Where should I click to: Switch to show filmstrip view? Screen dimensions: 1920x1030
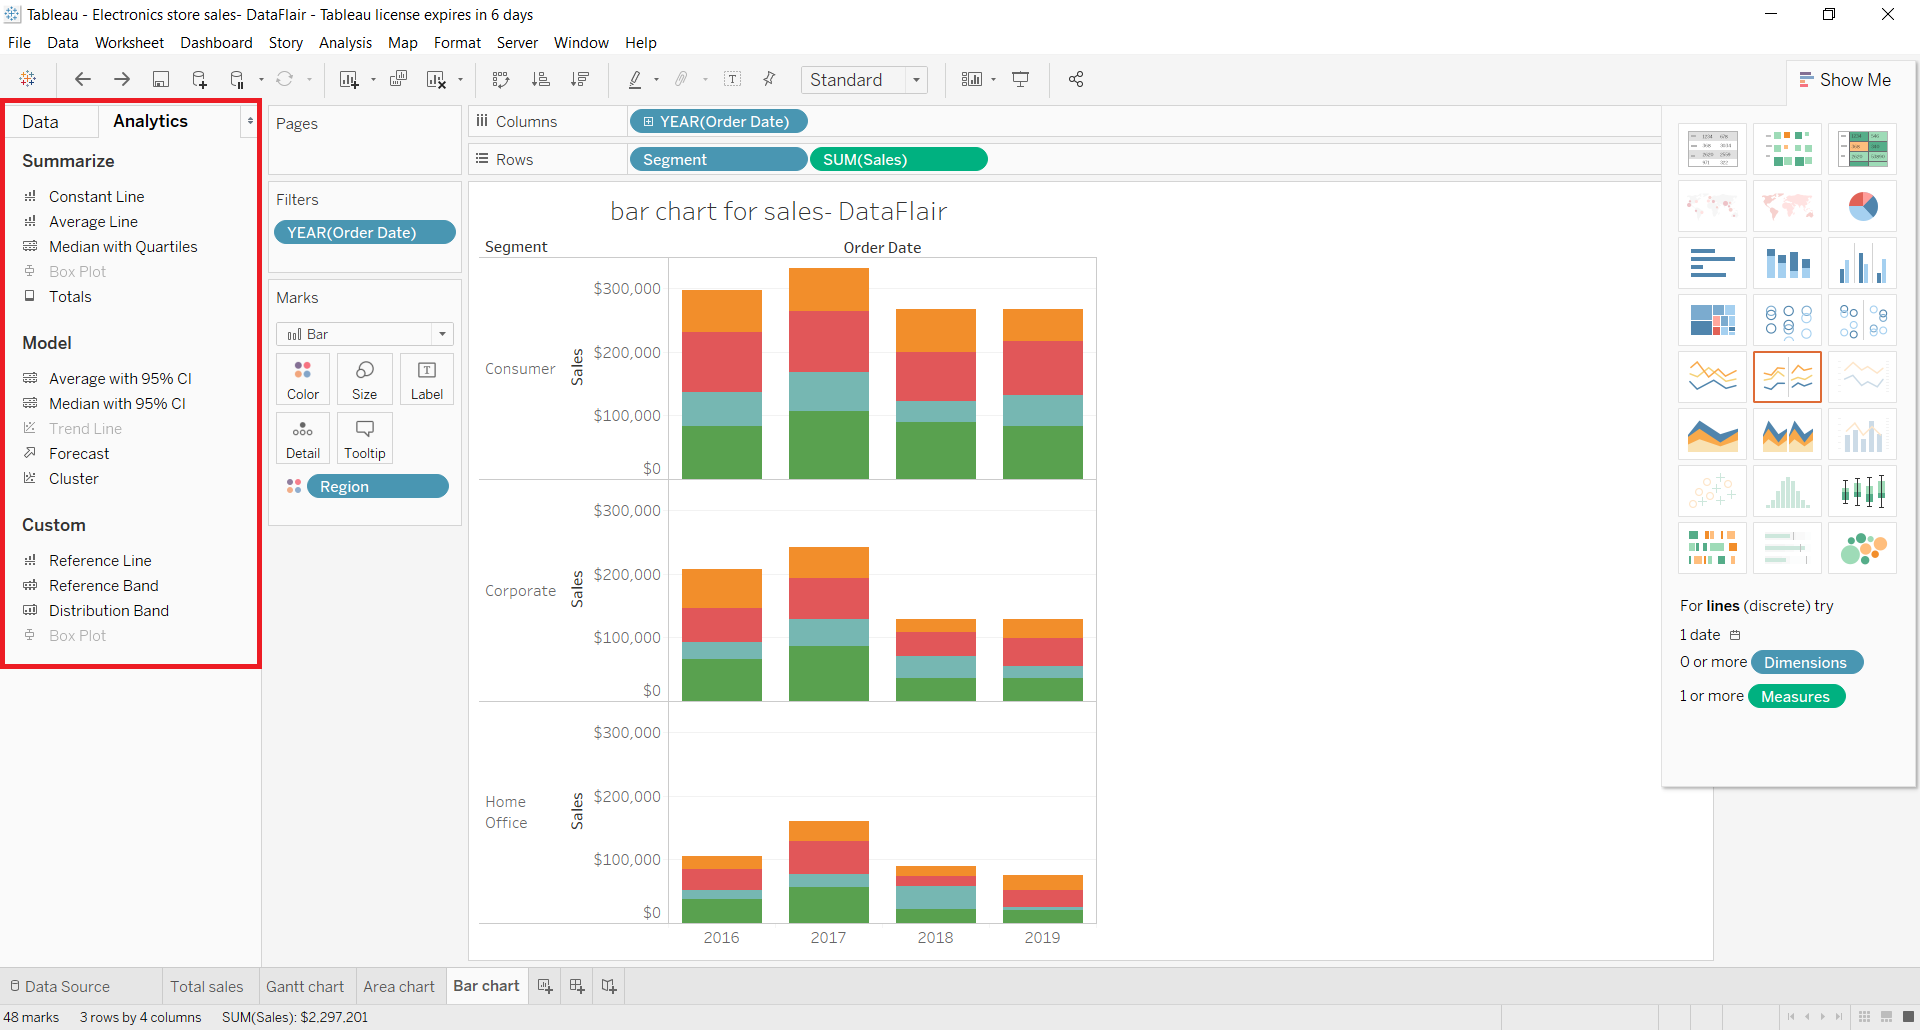1886,1017
